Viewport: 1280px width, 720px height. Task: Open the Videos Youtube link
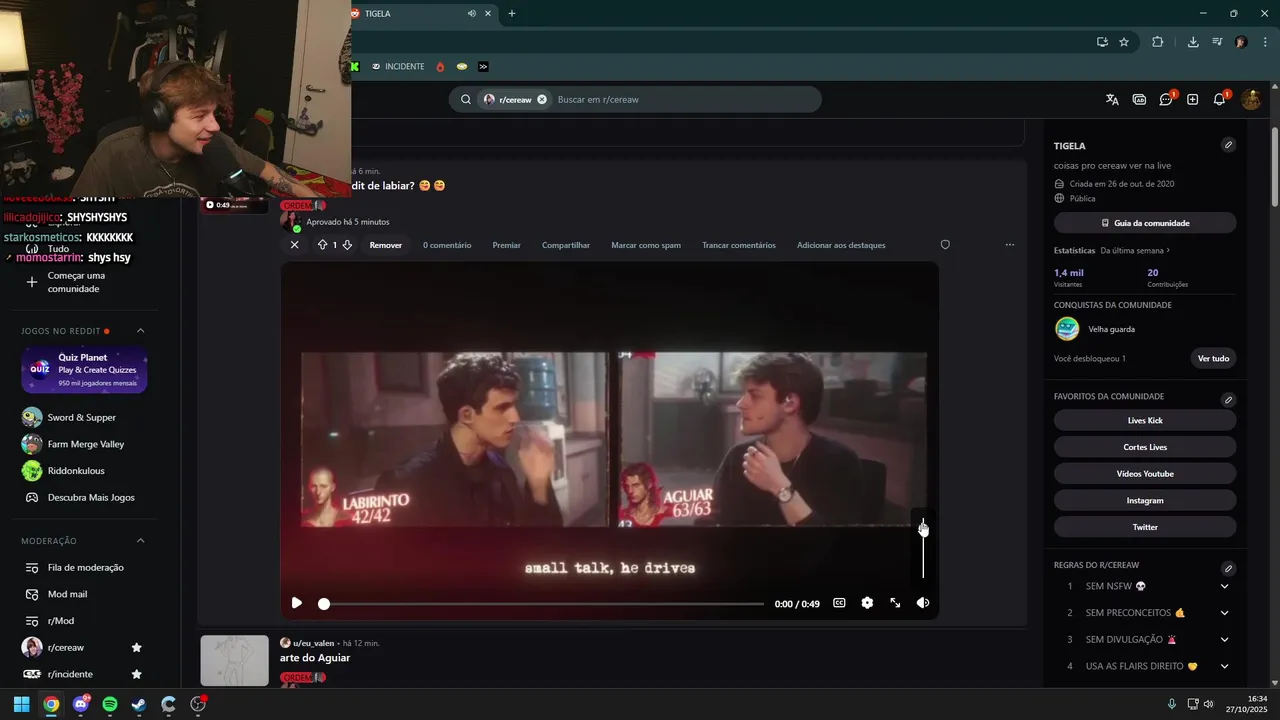(x=1145, y=473)
